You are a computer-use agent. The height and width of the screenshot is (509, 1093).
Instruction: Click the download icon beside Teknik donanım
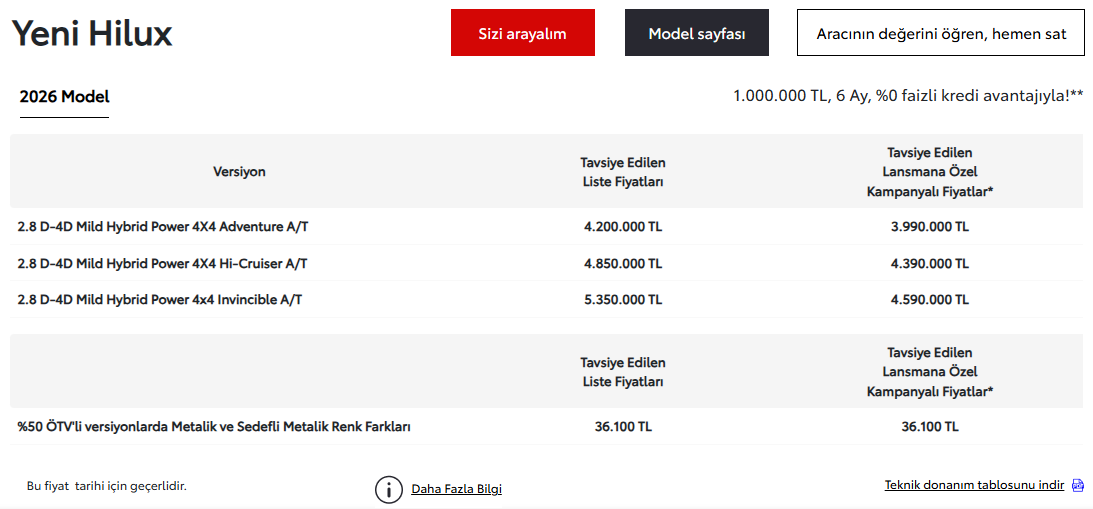pyautogui.click(x=1078, y=485)
